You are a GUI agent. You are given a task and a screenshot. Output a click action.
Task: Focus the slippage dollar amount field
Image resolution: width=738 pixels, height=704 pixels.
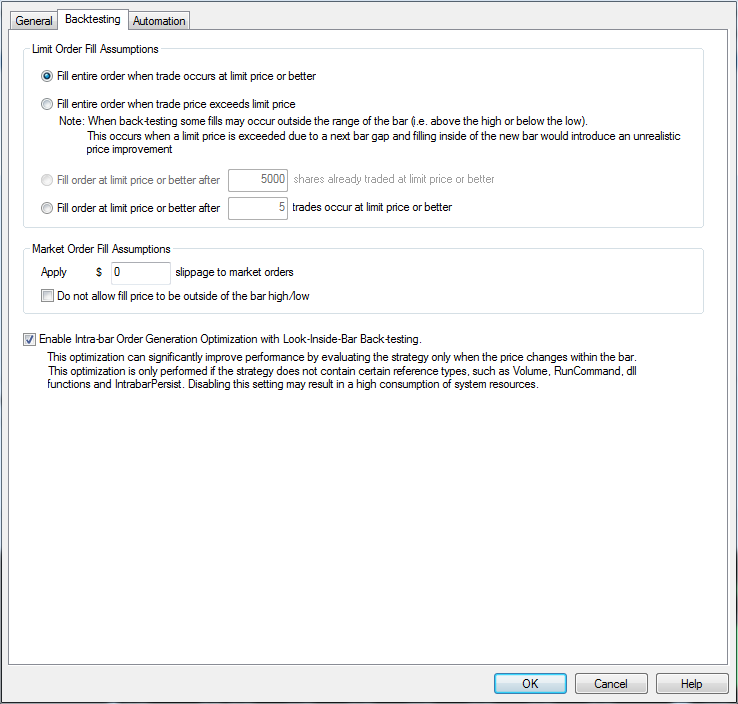[141, 273]
